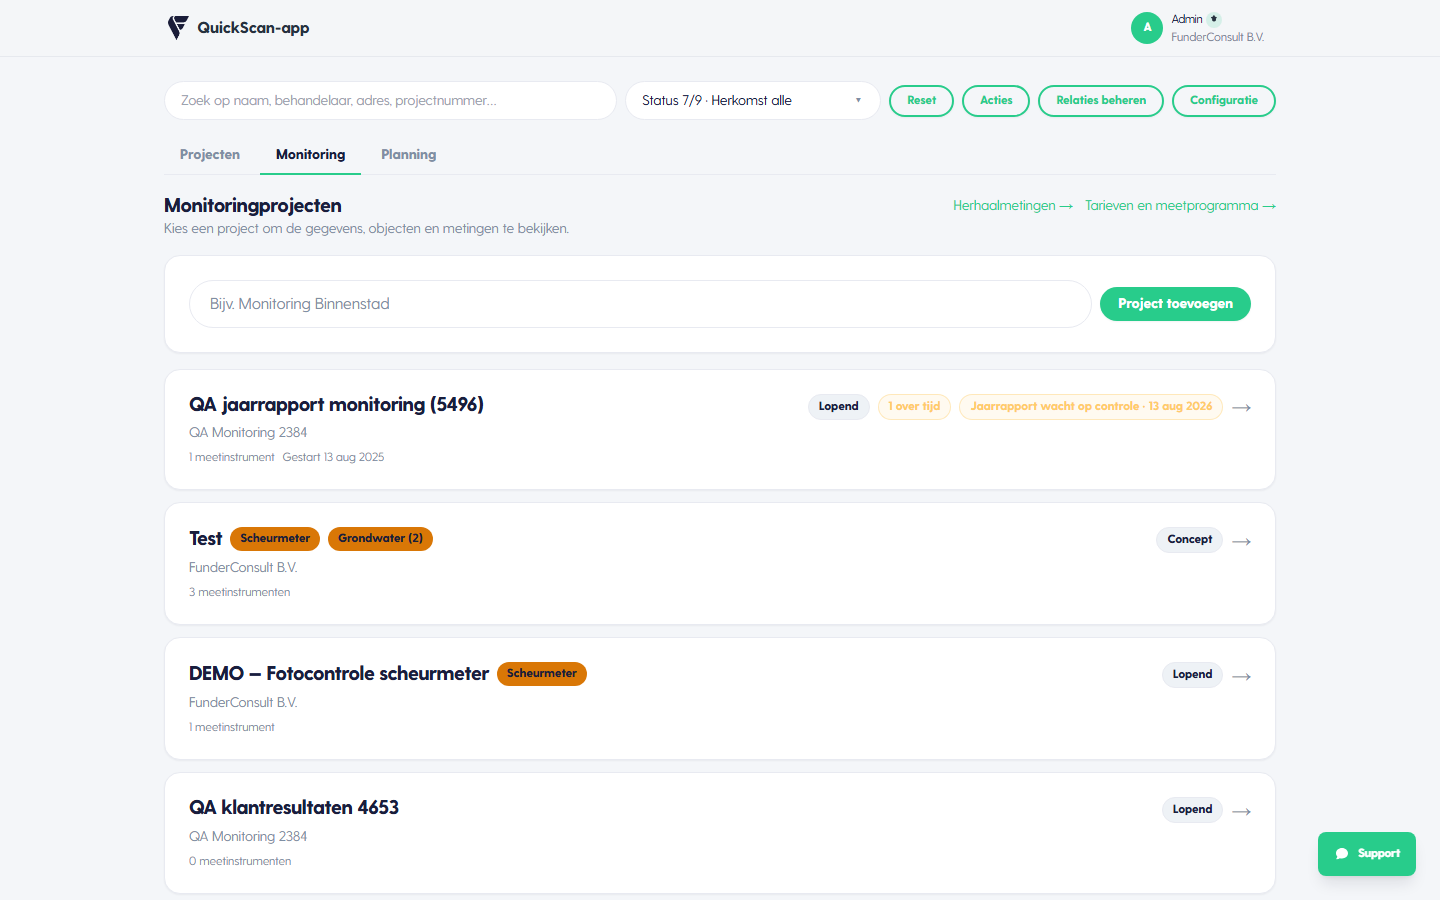1440x900 pixels.
Task: Click the Concept status badge
Action: click(1189, 540)
